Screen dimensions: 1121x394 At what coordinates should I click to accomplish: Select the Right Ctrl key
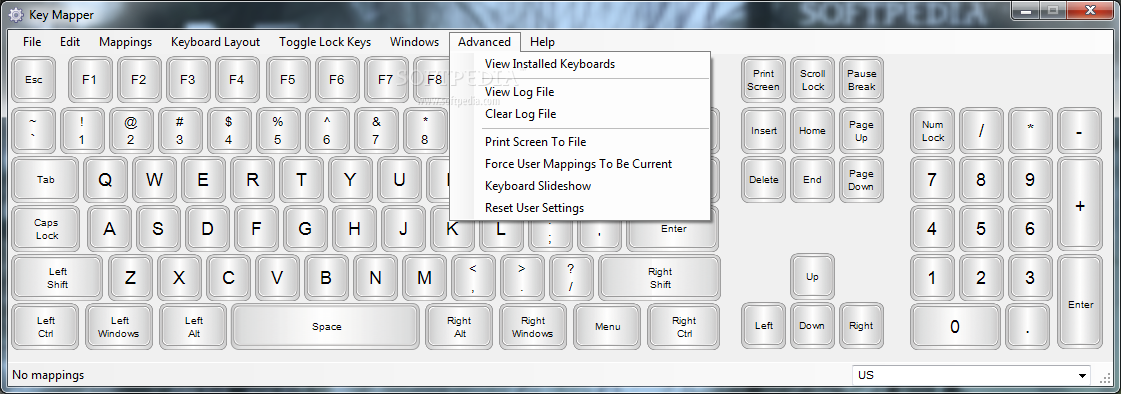tap(684, 327)
